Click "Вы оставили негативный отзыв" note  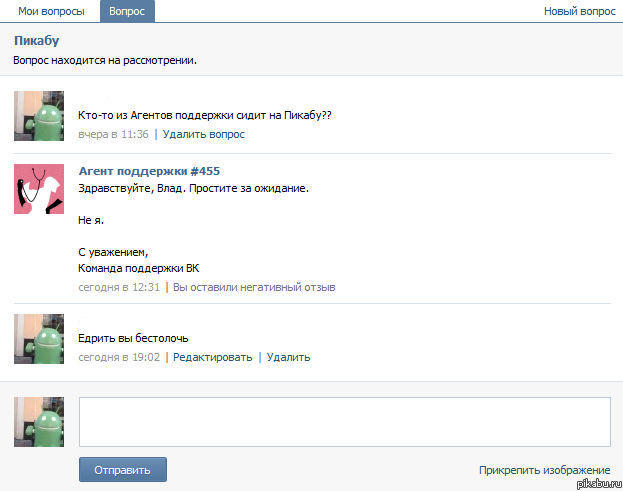254,287
